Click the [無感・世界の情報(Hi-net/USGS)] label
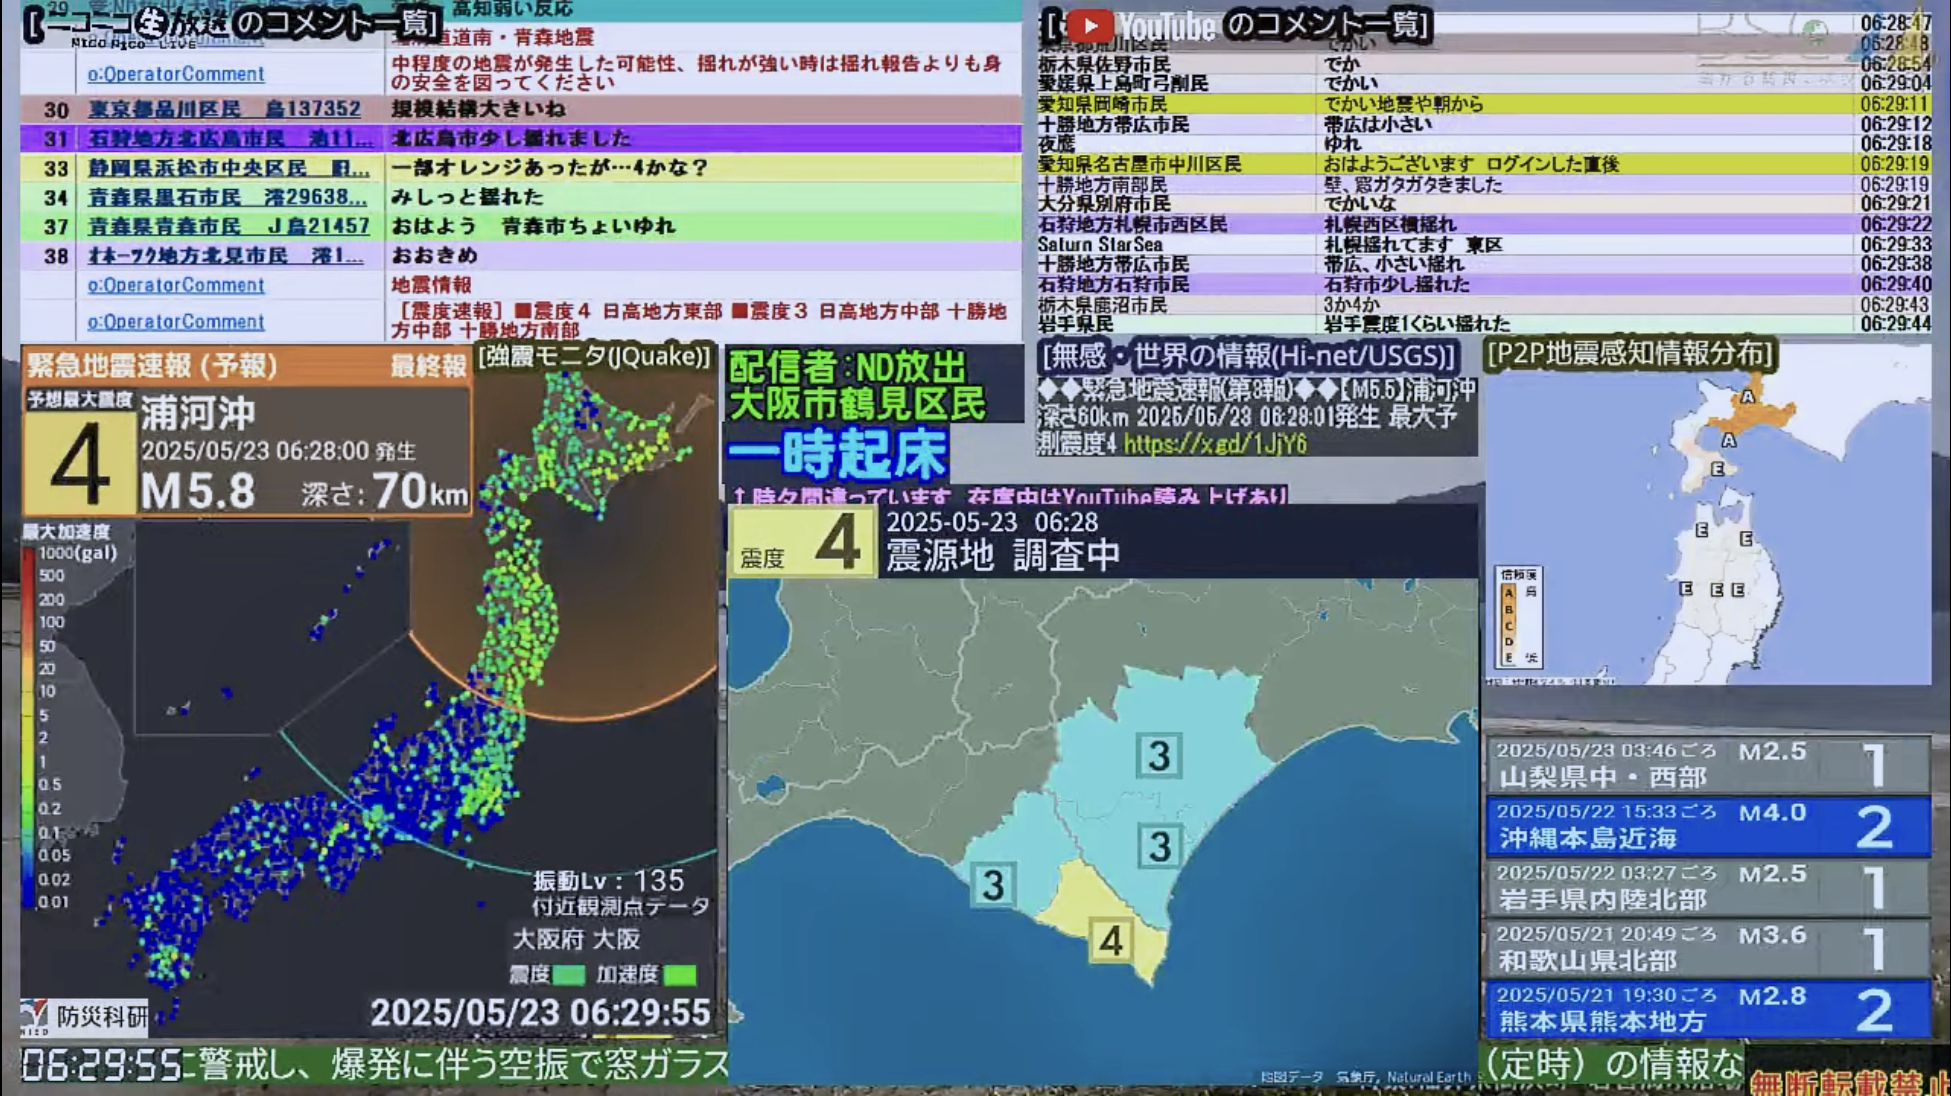The width and height of the screenshot is (1951, 1096). click(x=1250, y=355)
